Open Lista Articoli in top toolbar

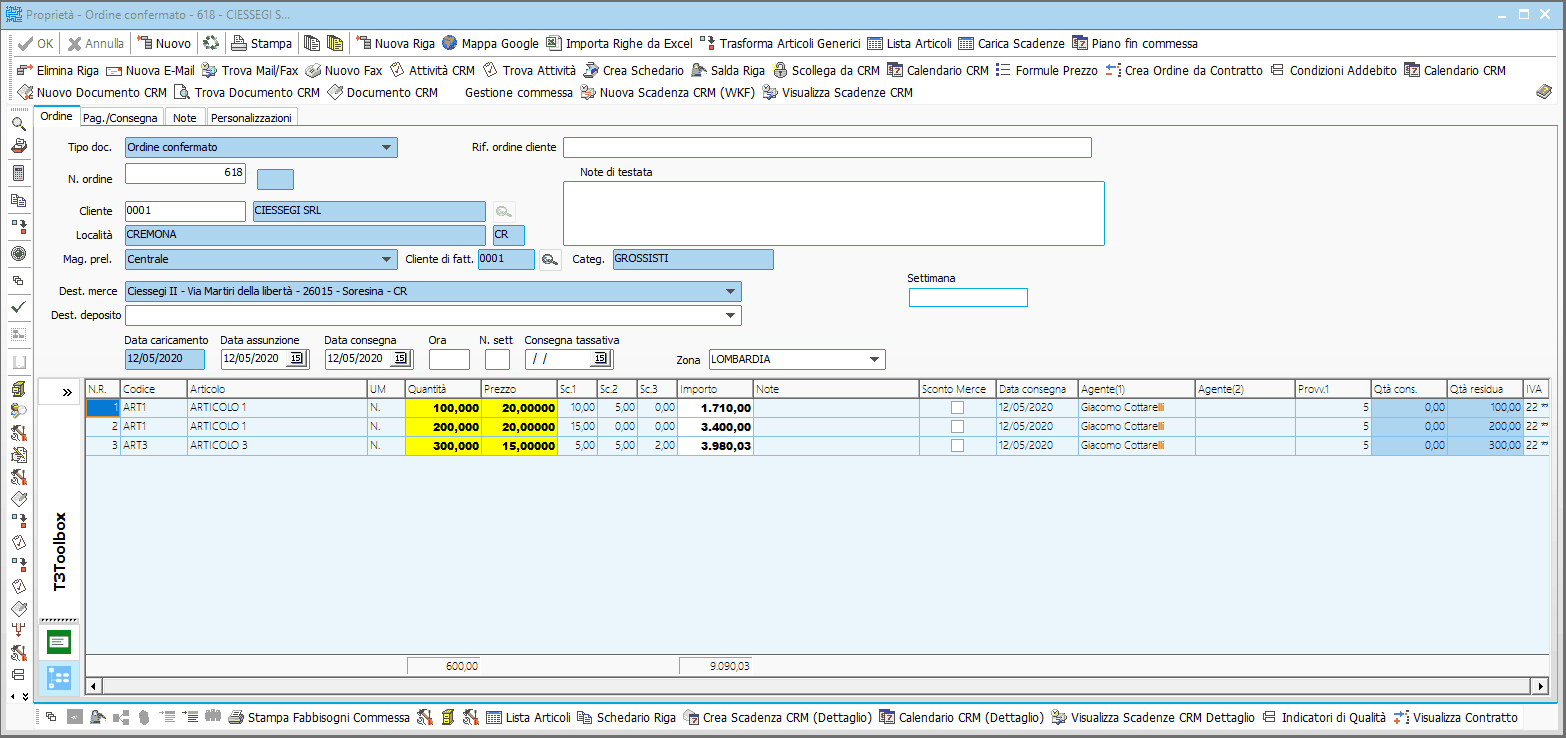coord(909,44)
